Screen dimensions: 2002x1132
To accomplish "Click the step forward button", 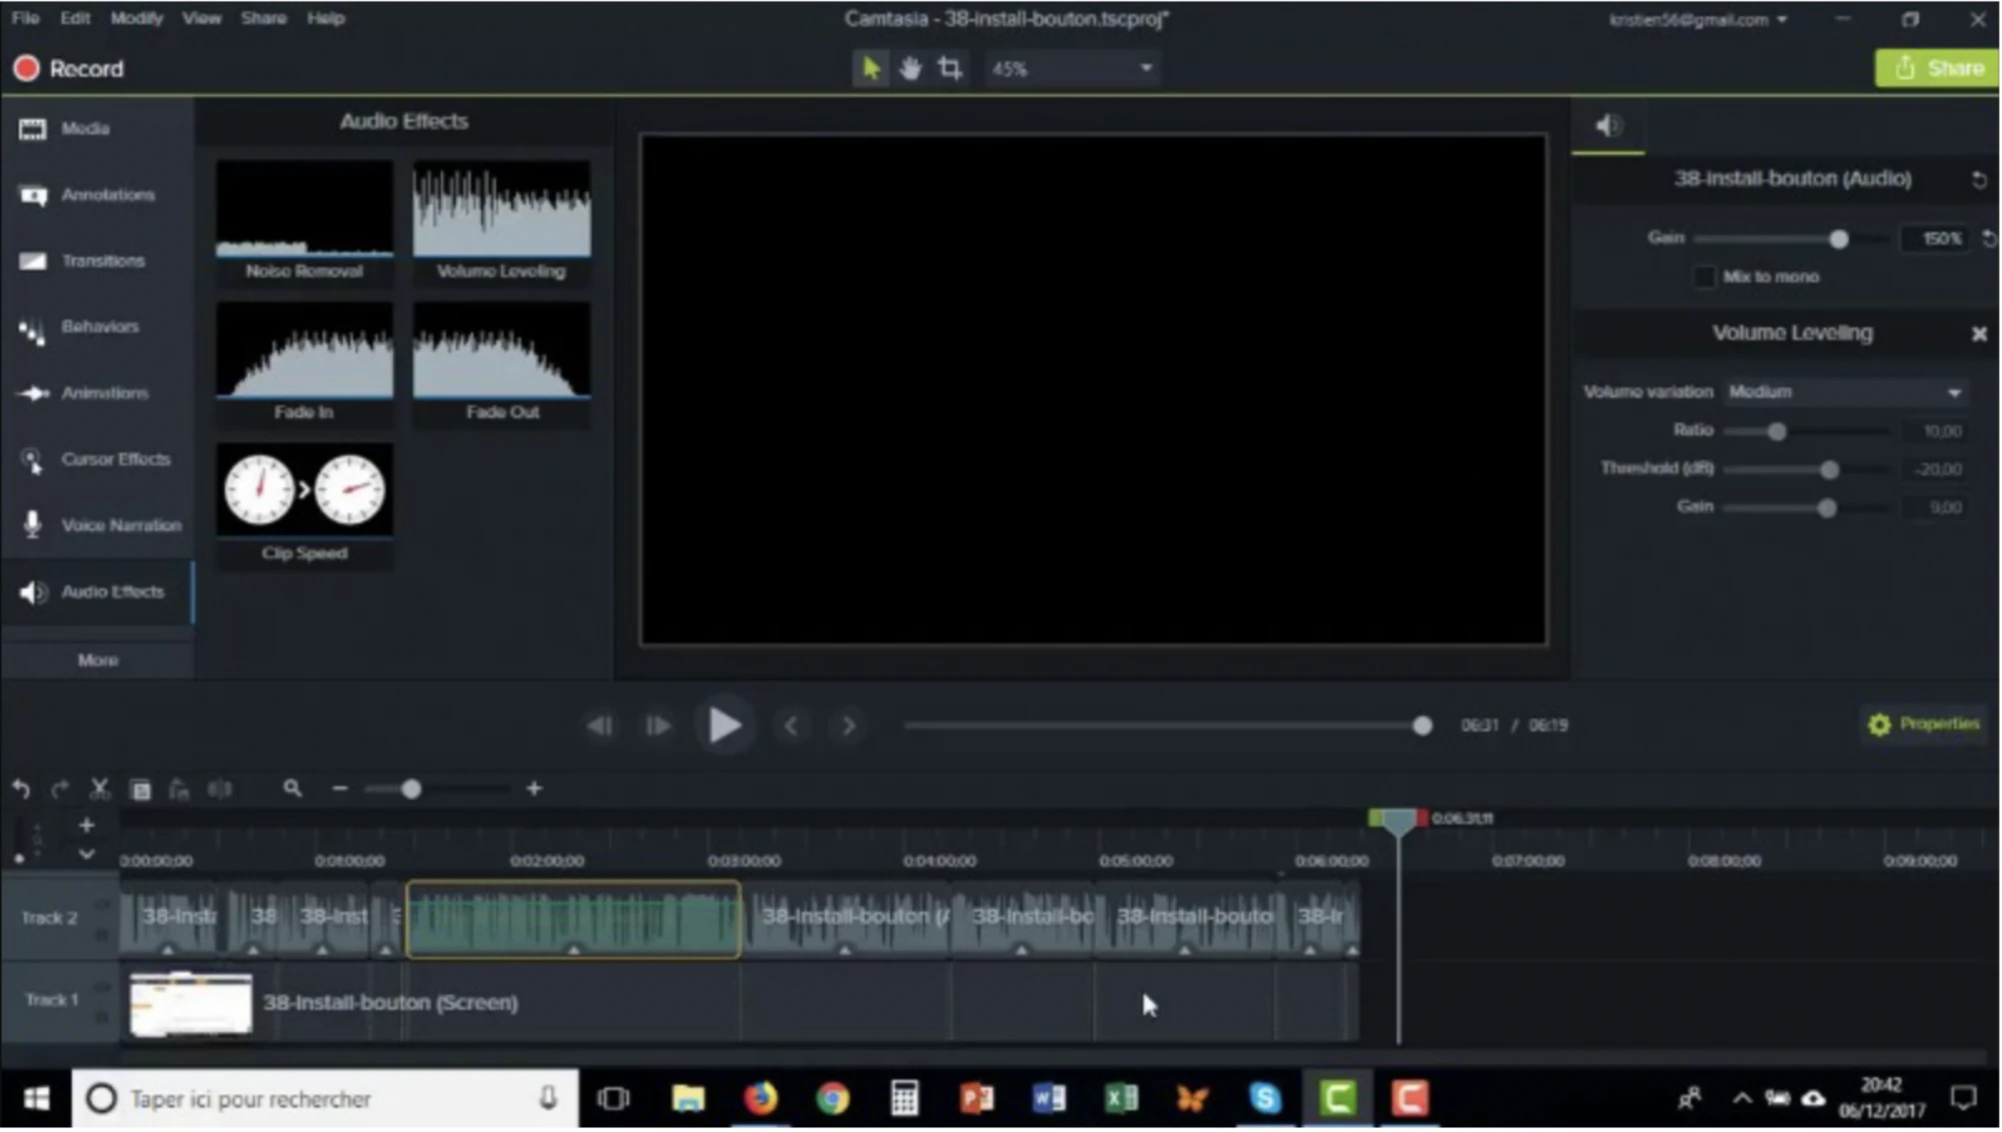I will click(657, 726).
